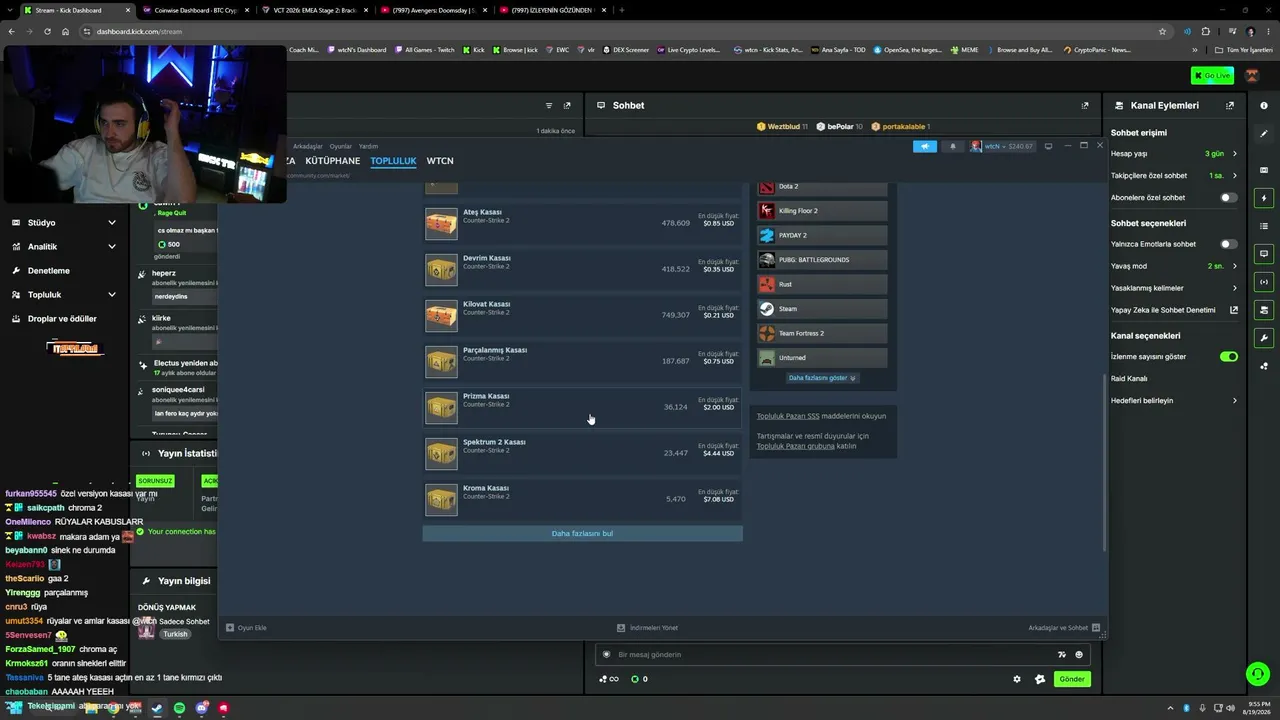Select the list icon in Kick's right rail
The image size is (1280, 720).
click(1264, 226)
